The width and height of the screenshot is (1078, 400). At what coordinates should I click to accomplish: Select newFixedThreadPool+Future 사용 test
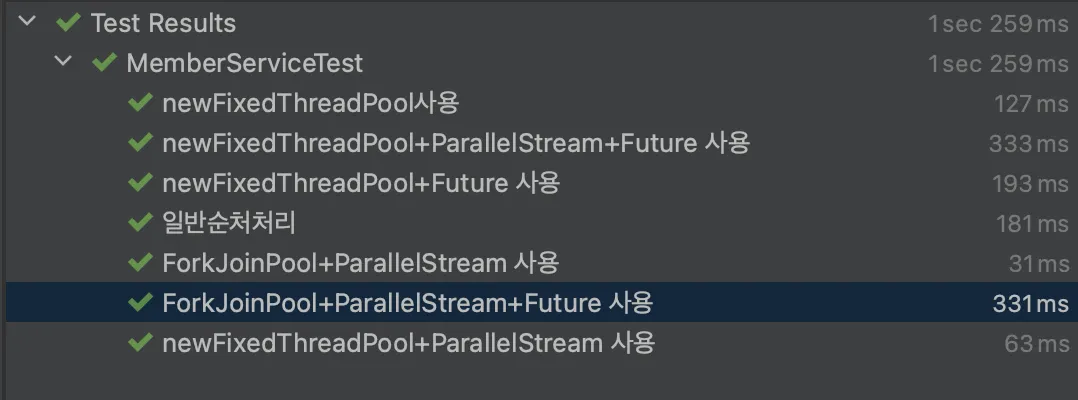(x=360, y=183)
